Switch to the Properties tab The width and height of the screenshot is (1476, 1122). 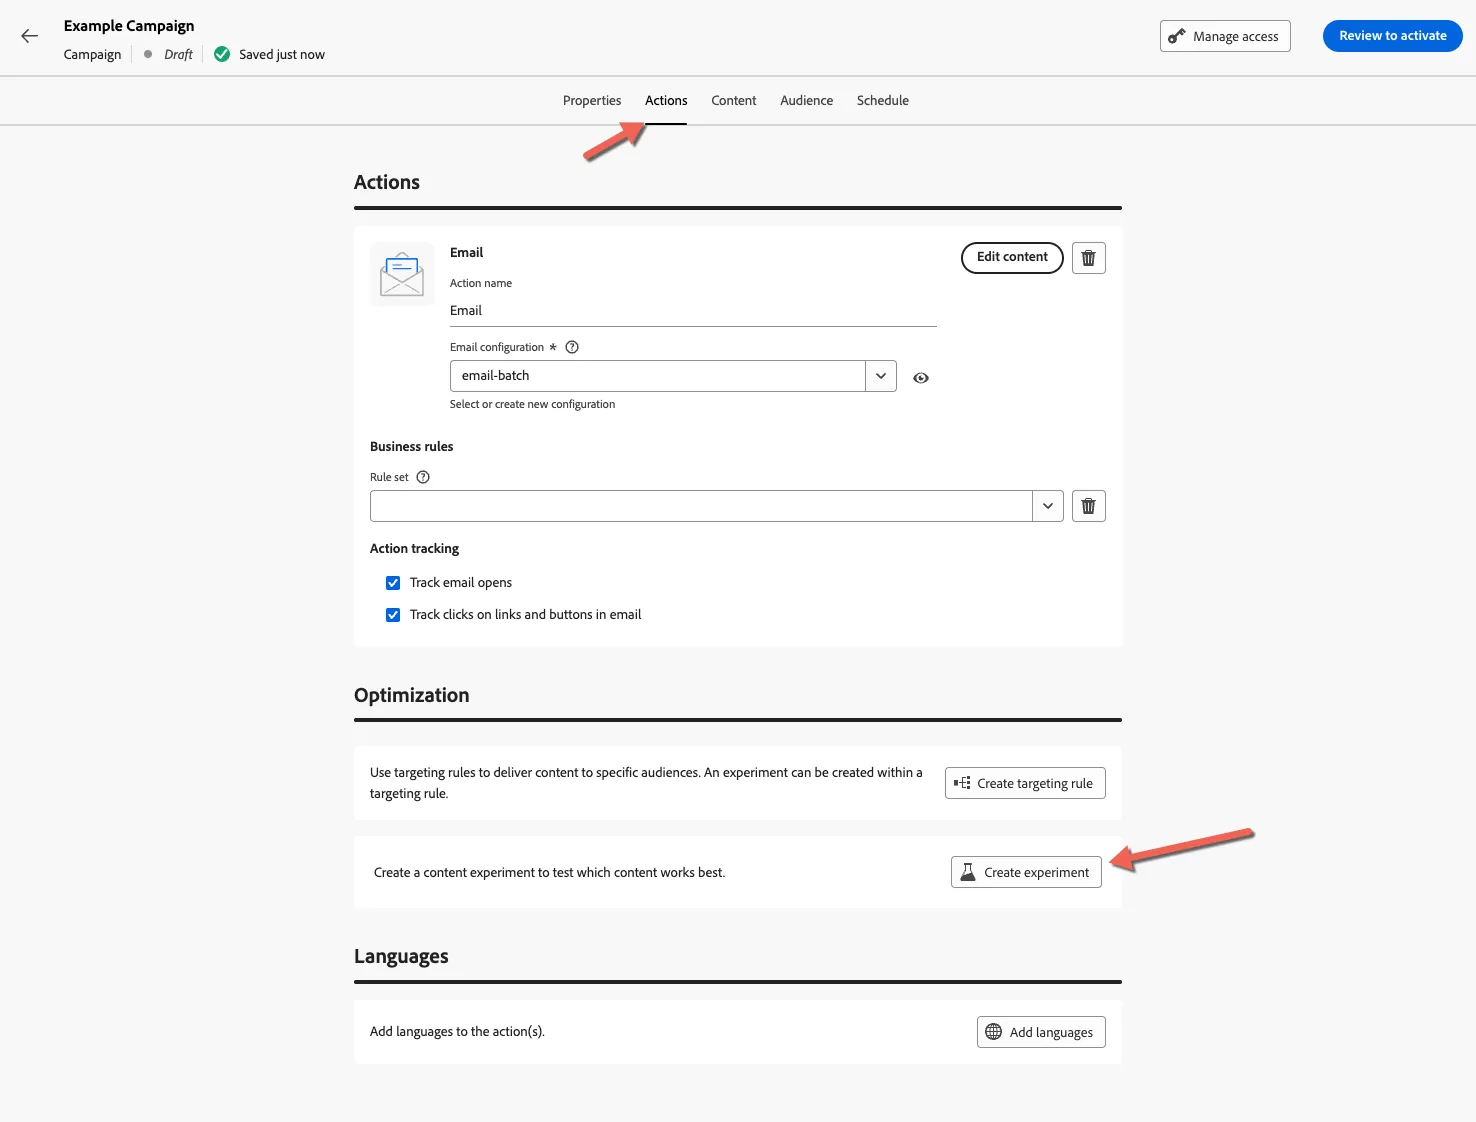tap(592, 100)
